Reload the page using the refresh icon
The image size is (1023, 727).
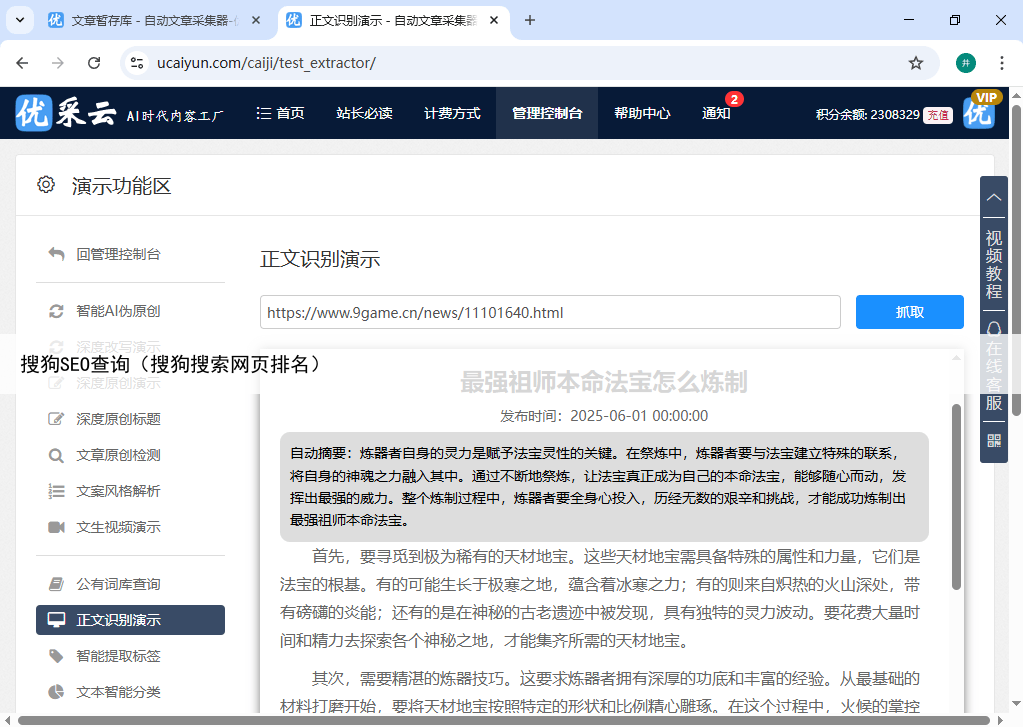tap(94, 63)
